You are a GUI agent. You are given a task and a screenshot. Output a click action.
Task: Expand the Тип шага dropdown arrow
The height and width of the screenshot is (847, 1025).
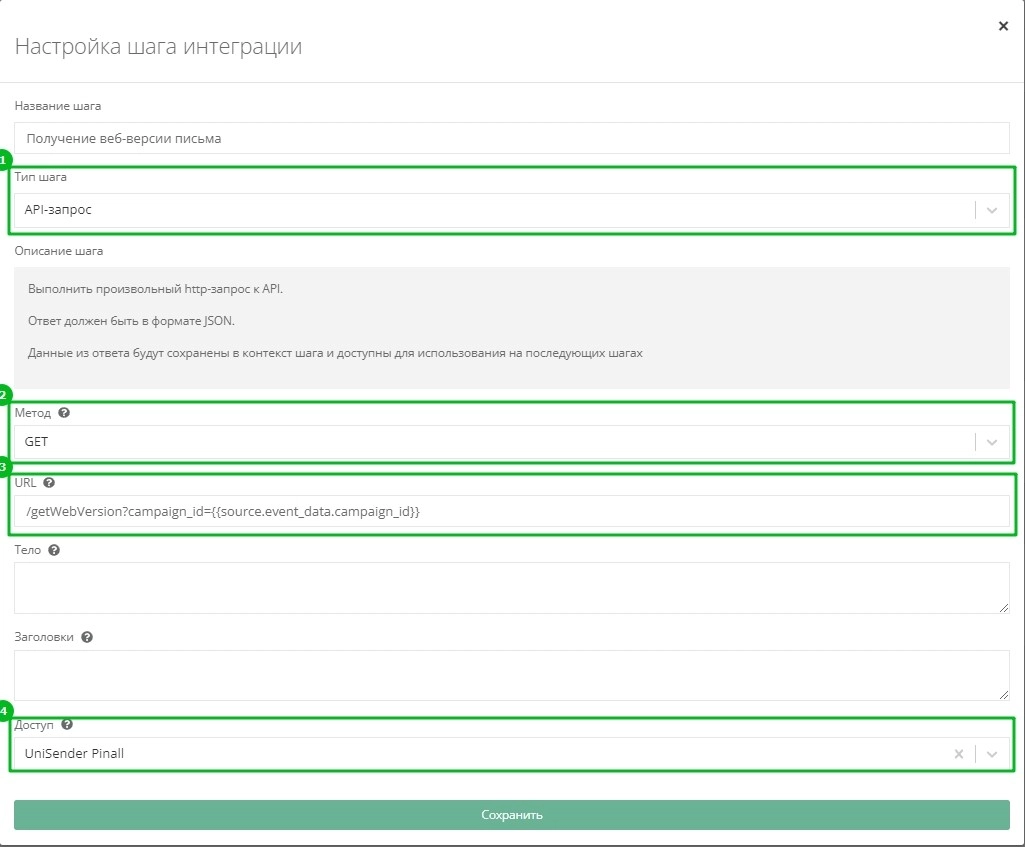tap(992, 210)
